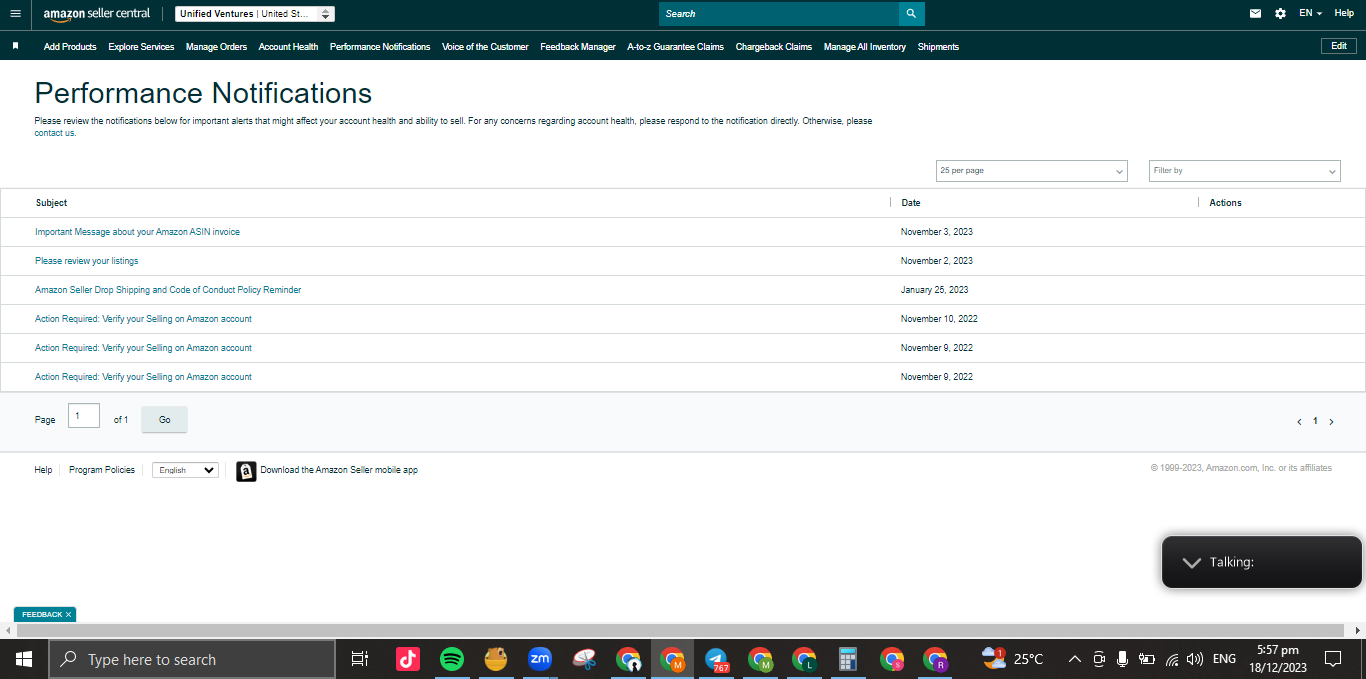Show hidden system tray icons
The height and width of the screenshot is (679, 1366).
pos(1075,660)
